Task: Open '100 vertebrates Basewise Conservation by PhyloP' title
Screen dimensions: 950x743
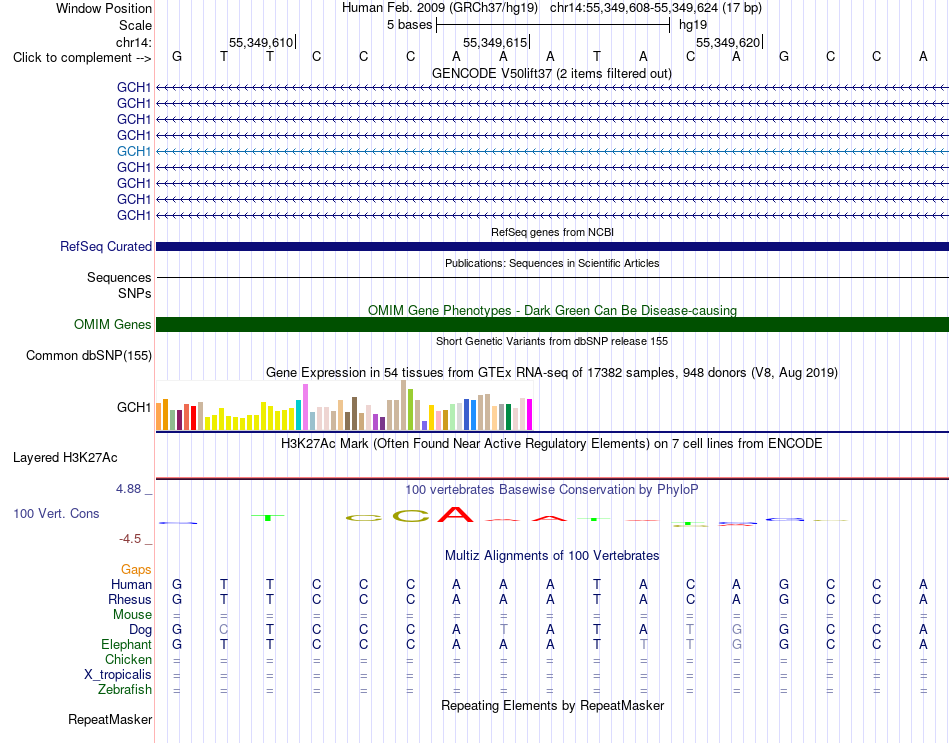Action: click(x=552, y=490)
